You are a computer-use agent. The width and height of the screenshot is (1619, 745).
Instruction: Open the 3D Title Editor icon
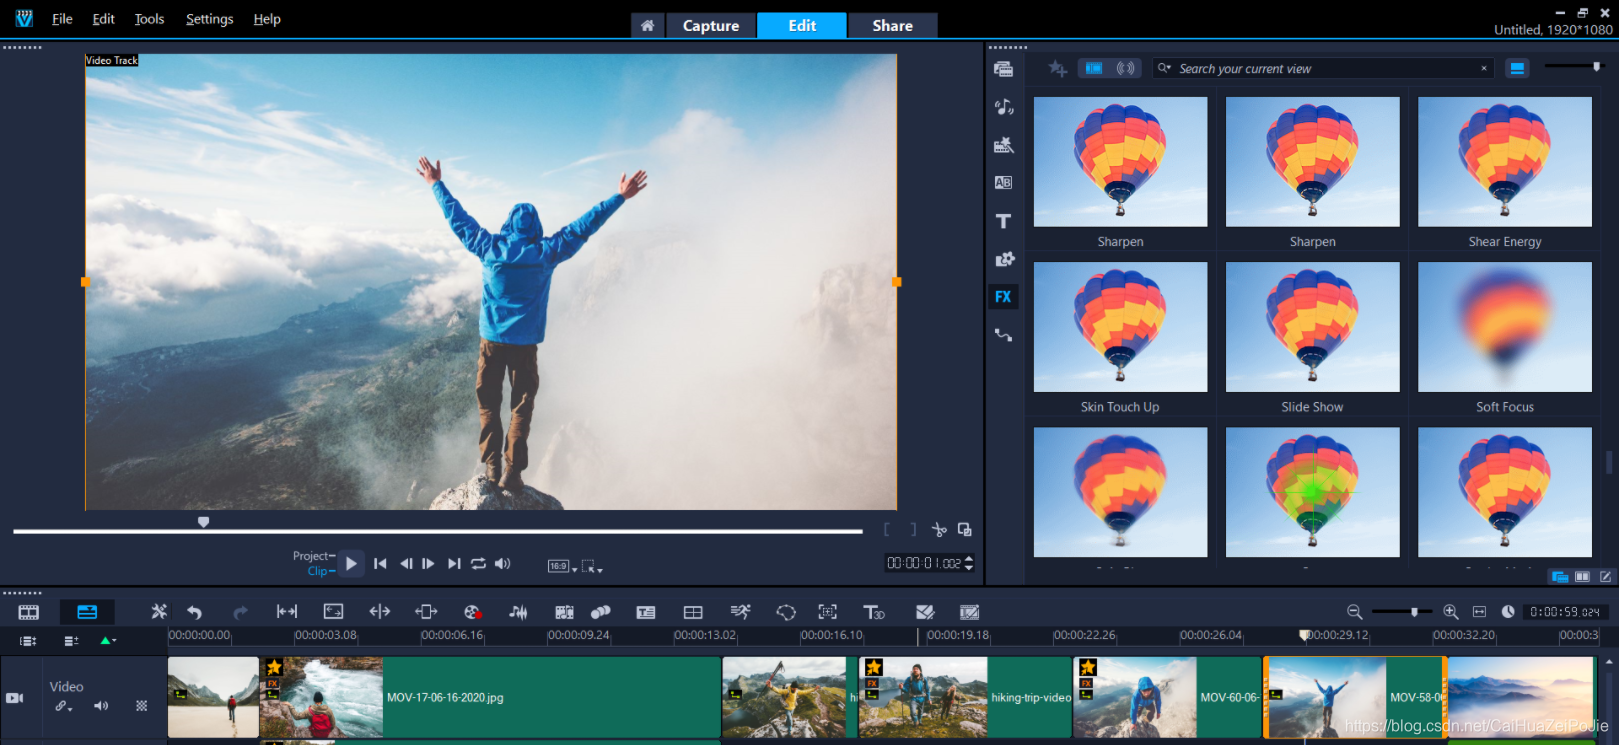874,612
